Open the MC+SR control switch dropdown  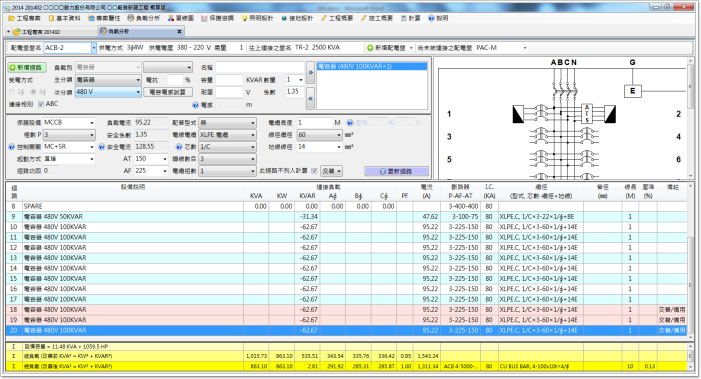click(x=92, y=147)
